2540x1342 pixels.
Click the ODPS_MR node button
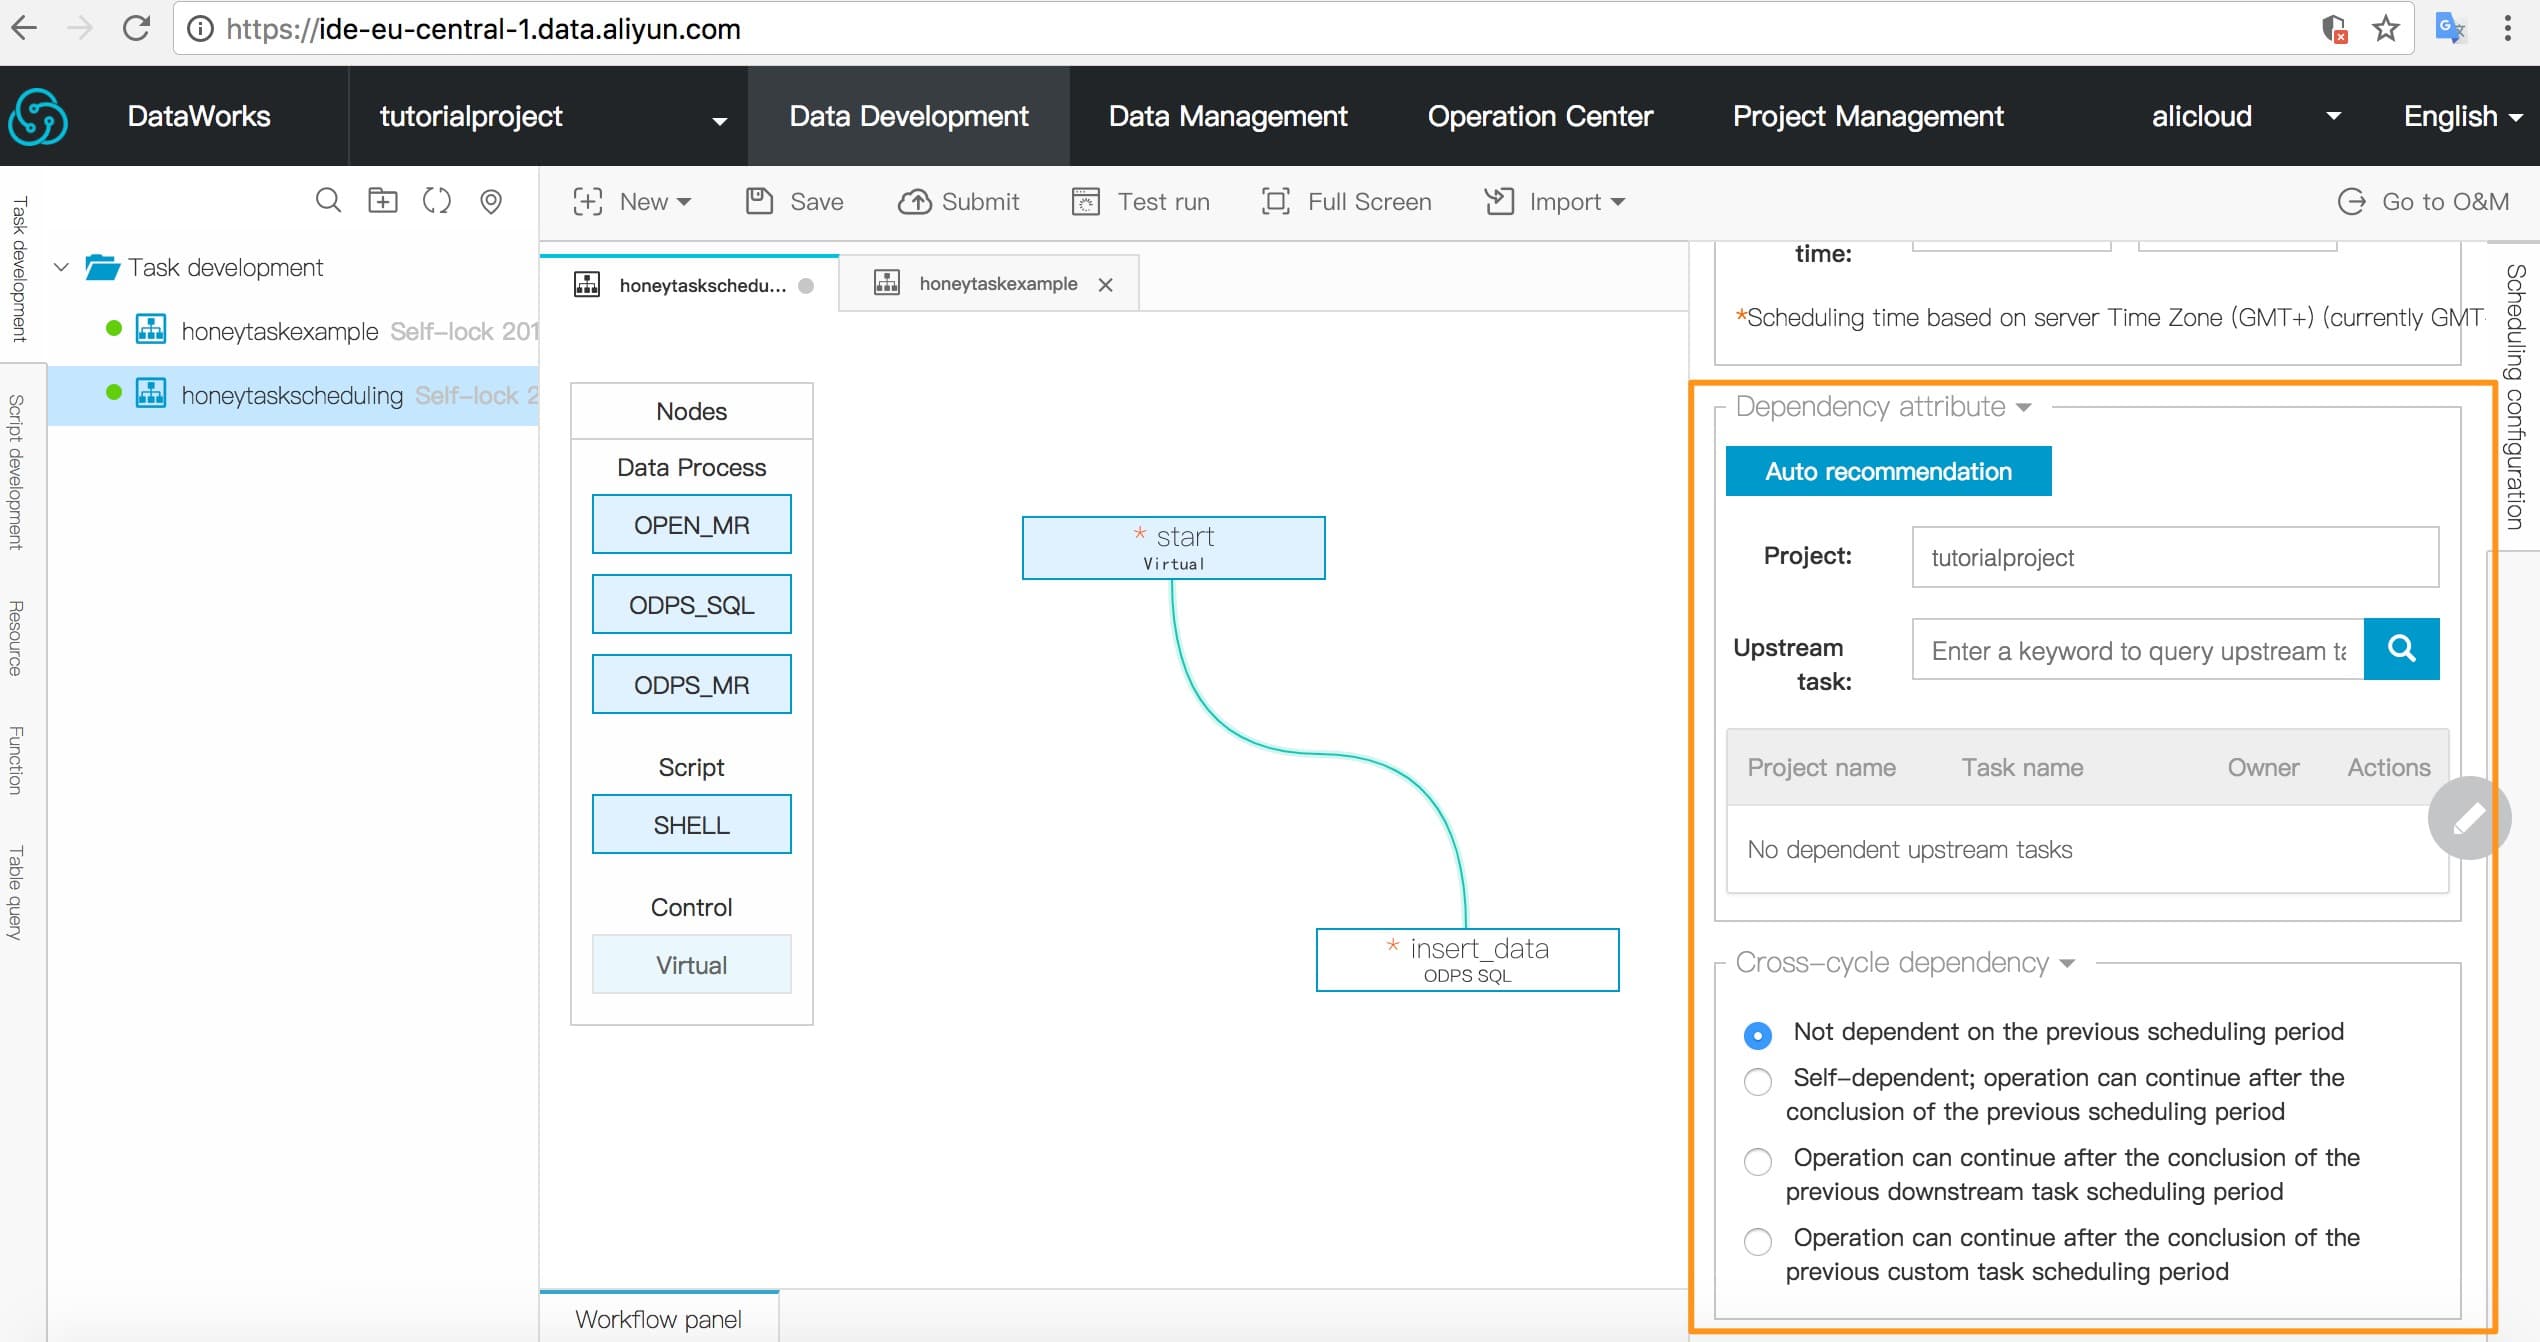click(691, 684)
